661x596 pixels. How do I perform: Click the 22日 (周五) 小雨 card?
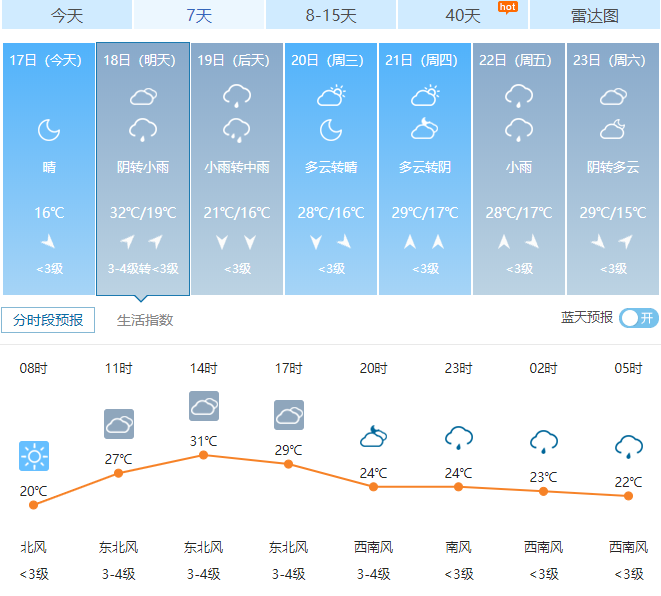tap(518, 168)
